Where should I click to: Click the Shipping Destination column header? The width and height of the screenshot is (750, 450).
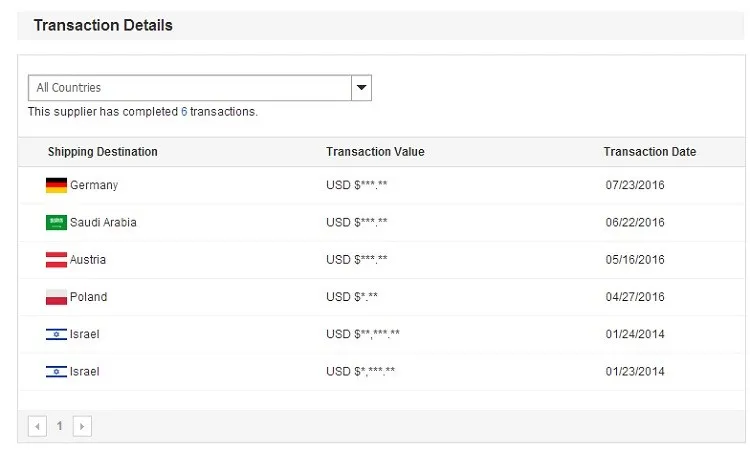102,152
